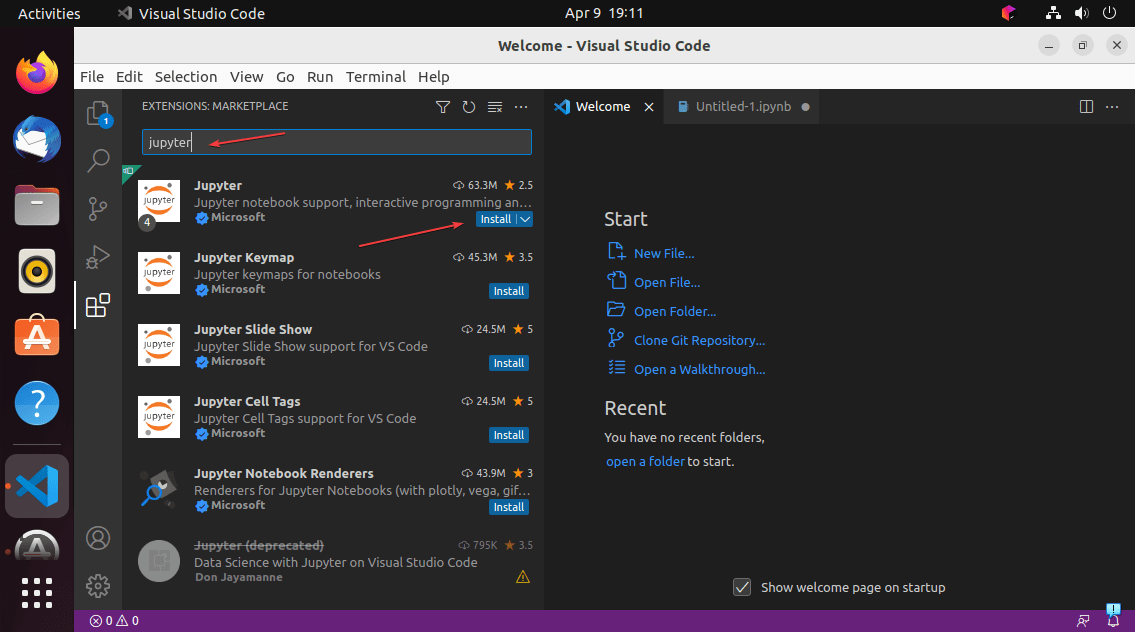Viewport: 1135px width, 632px height.
Task: Select the Jupyter Keymap extension title
Action: (244, 258)
